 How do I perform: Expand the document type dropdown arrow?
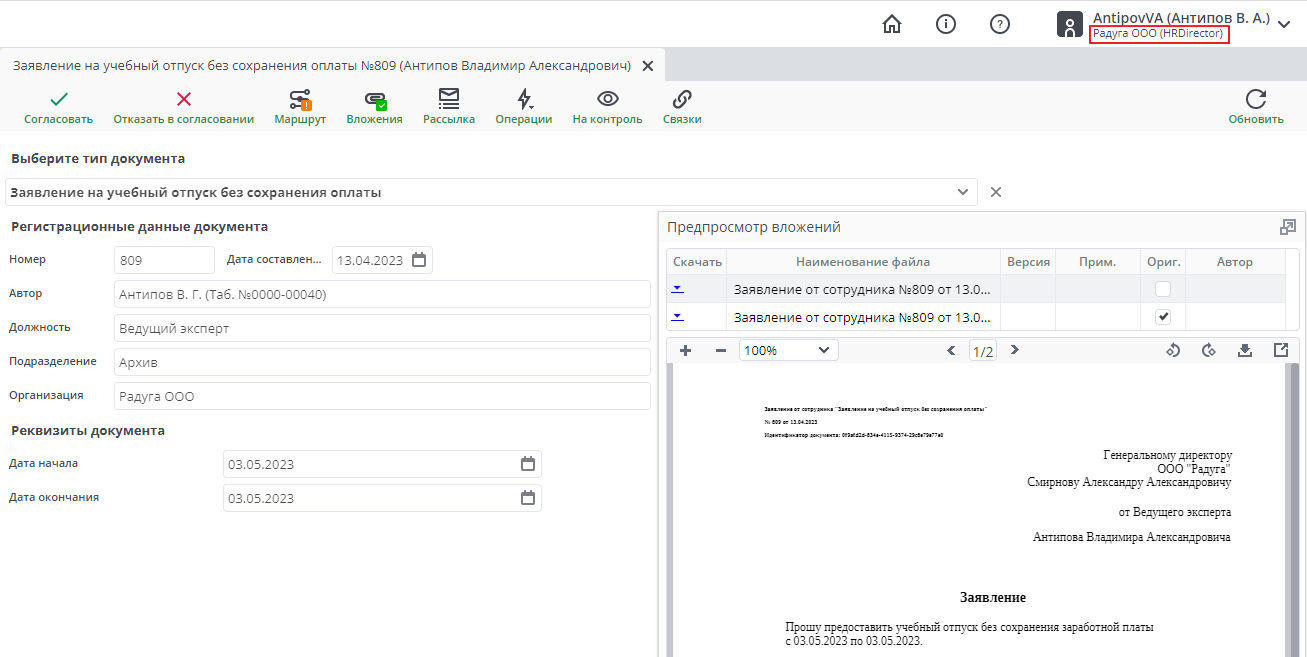point(963,192)
